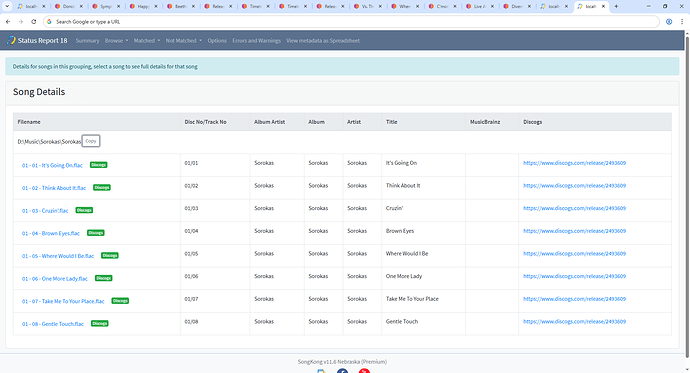Expand the Matched dropdown menu
Image resolution: width=690 pixels, height=373 pixels.
pos(147,40)
